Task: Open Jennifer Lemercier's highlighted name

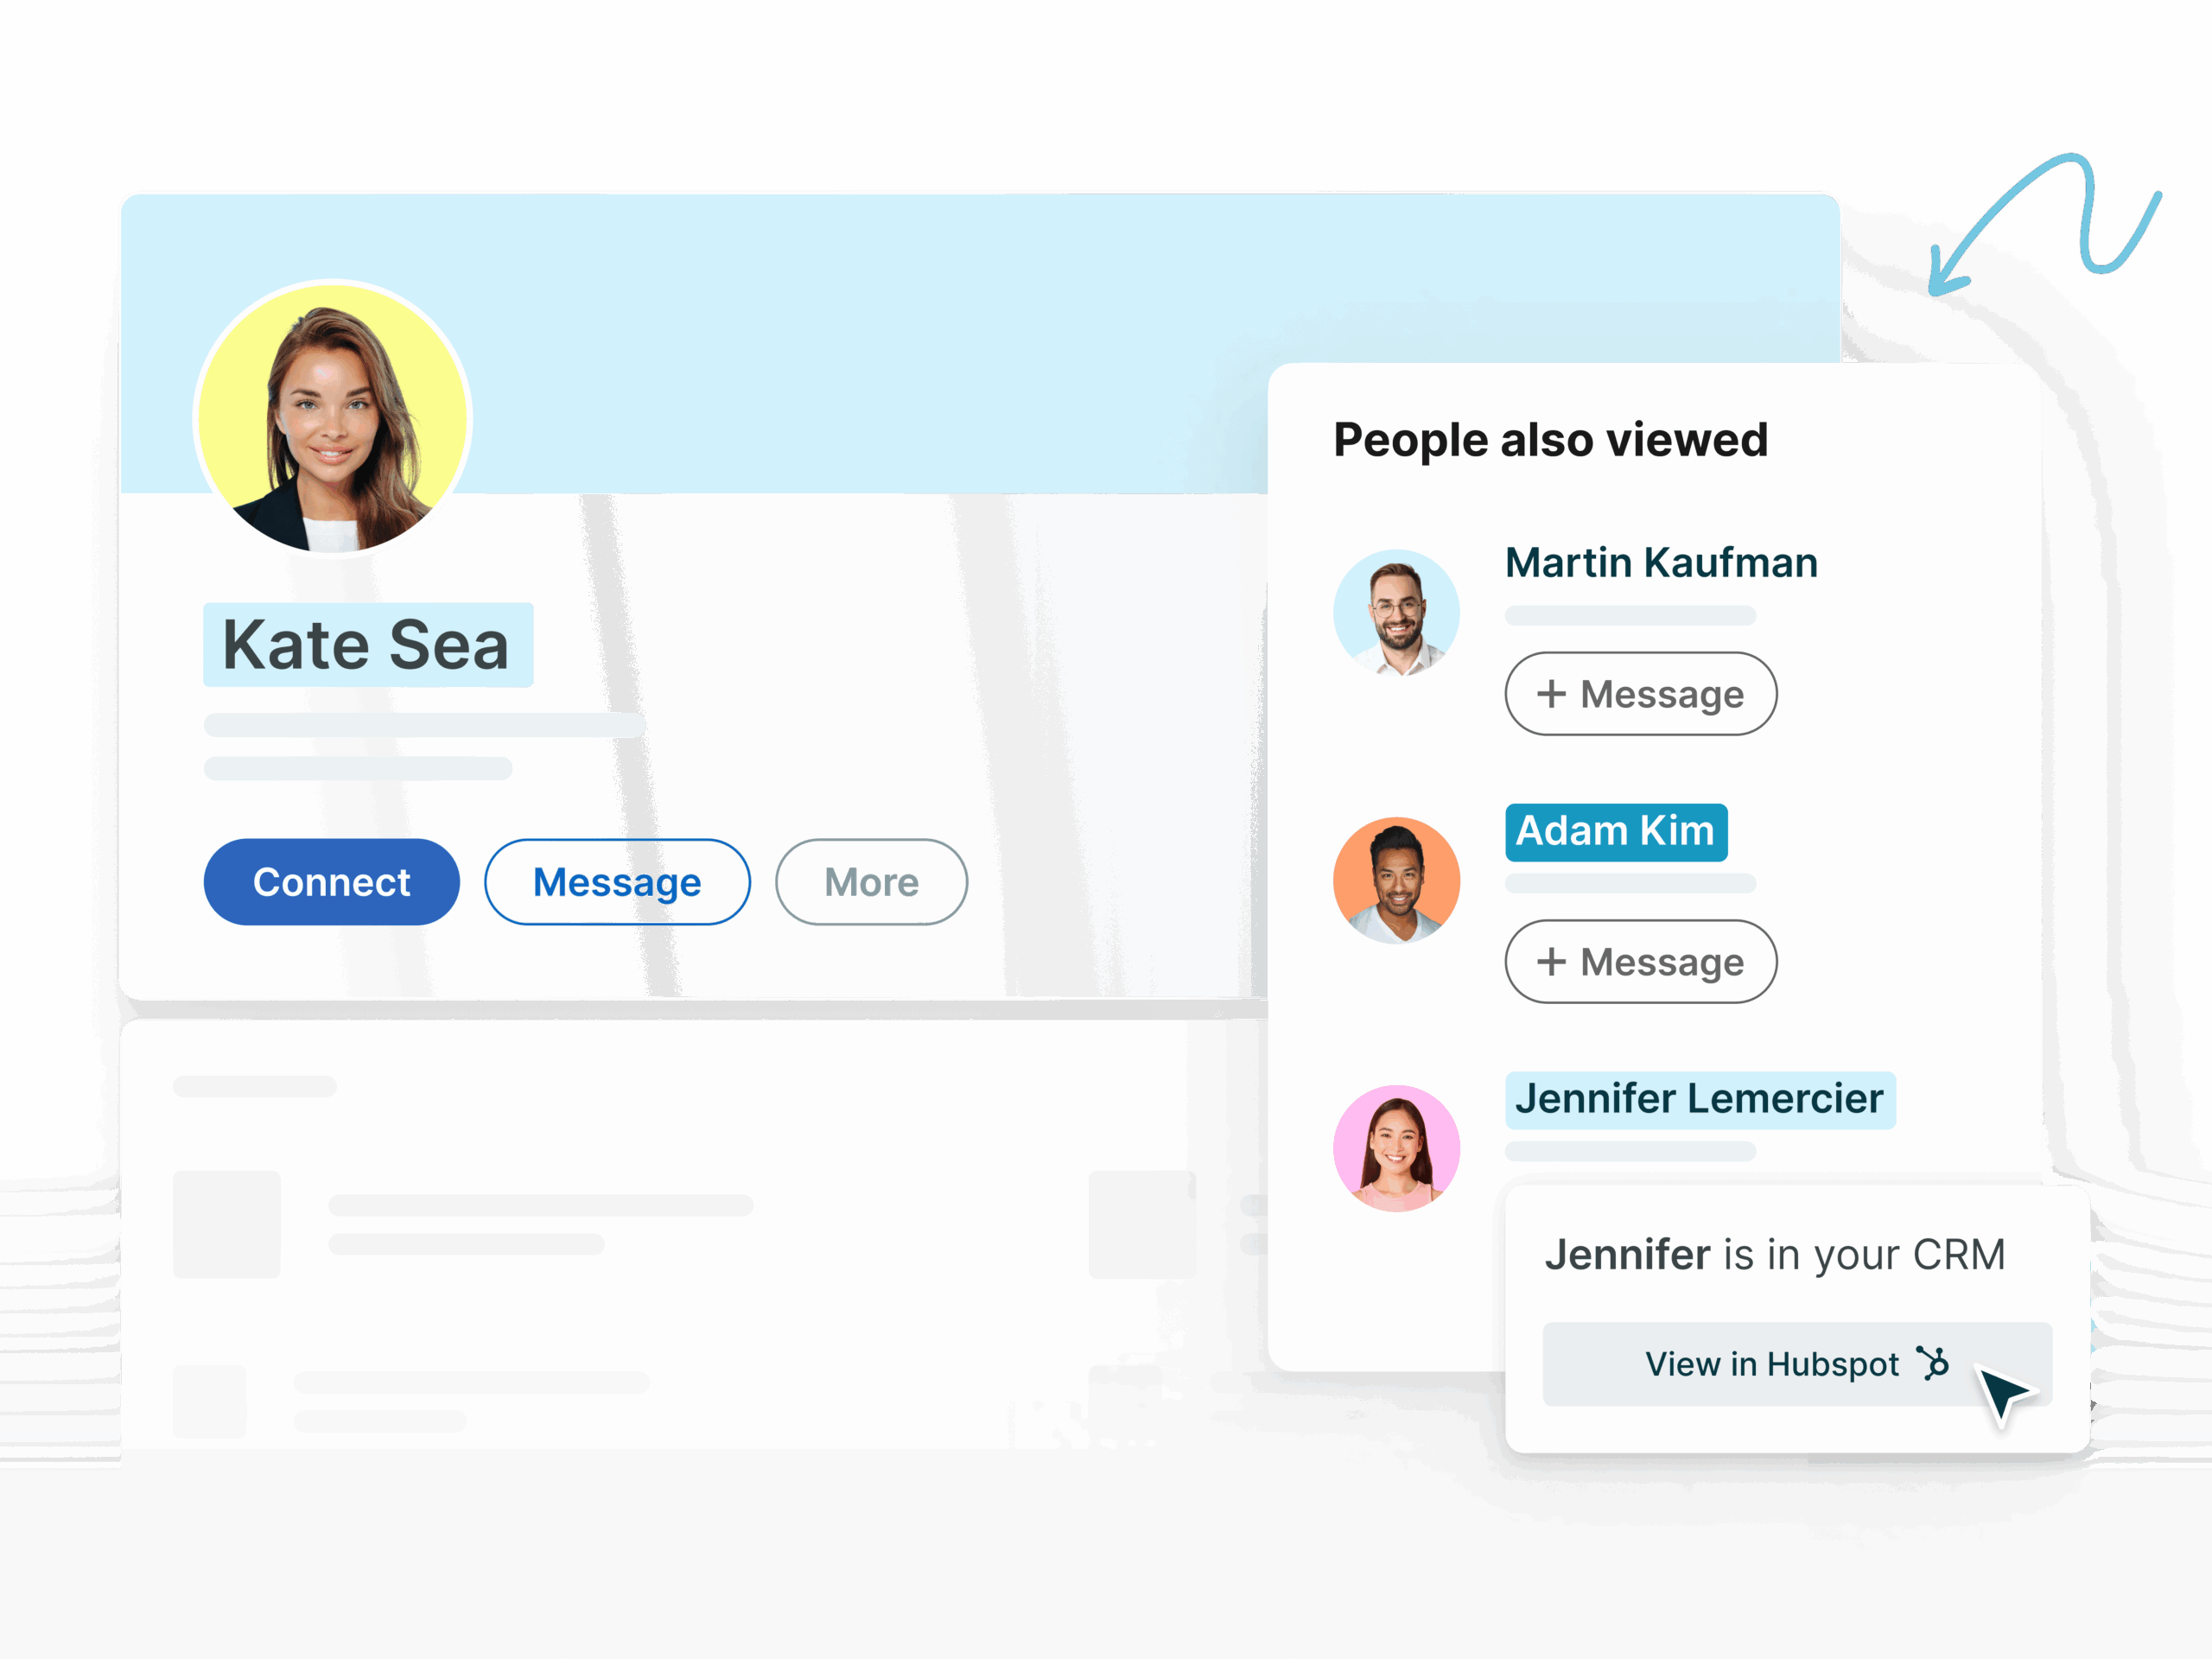Action: [x=1699, y=1100]
